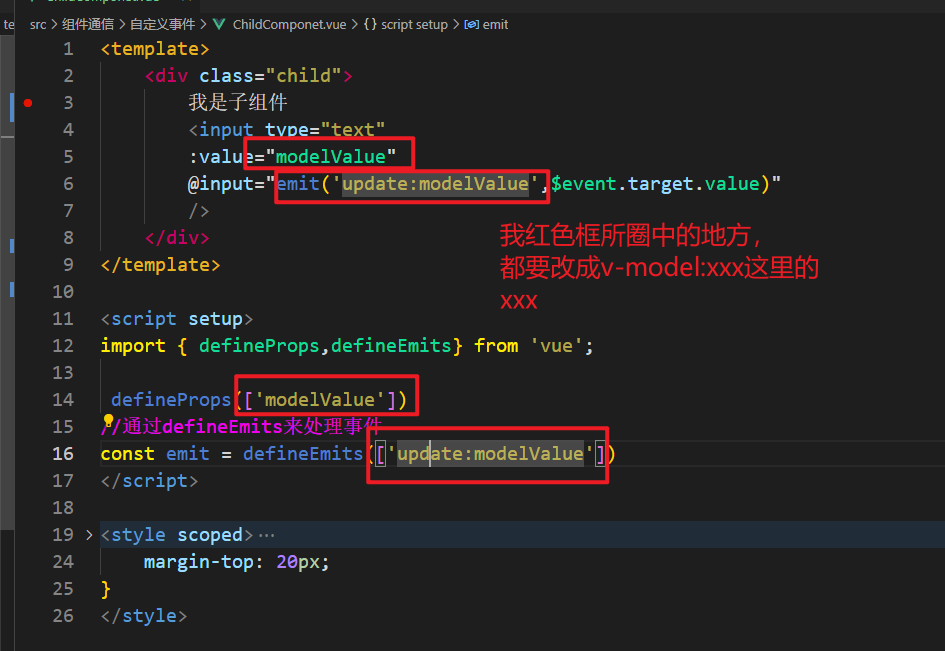Click the closing </div> tag
This screenshot has width=945, height=651.
click(177, 237)
